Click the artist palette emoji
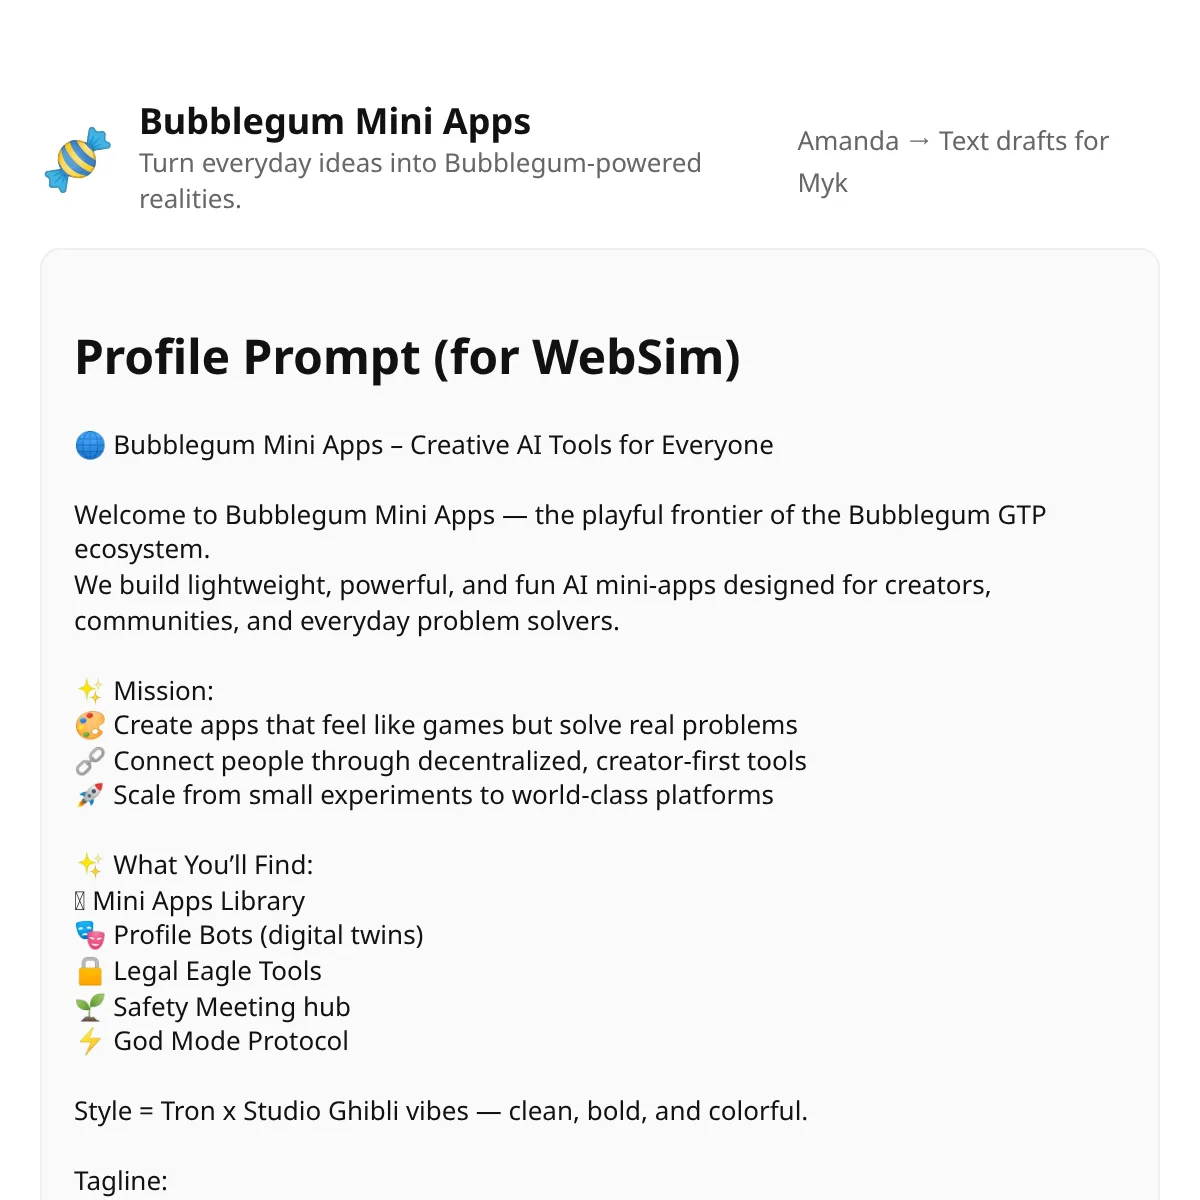 tap(90, 725)
